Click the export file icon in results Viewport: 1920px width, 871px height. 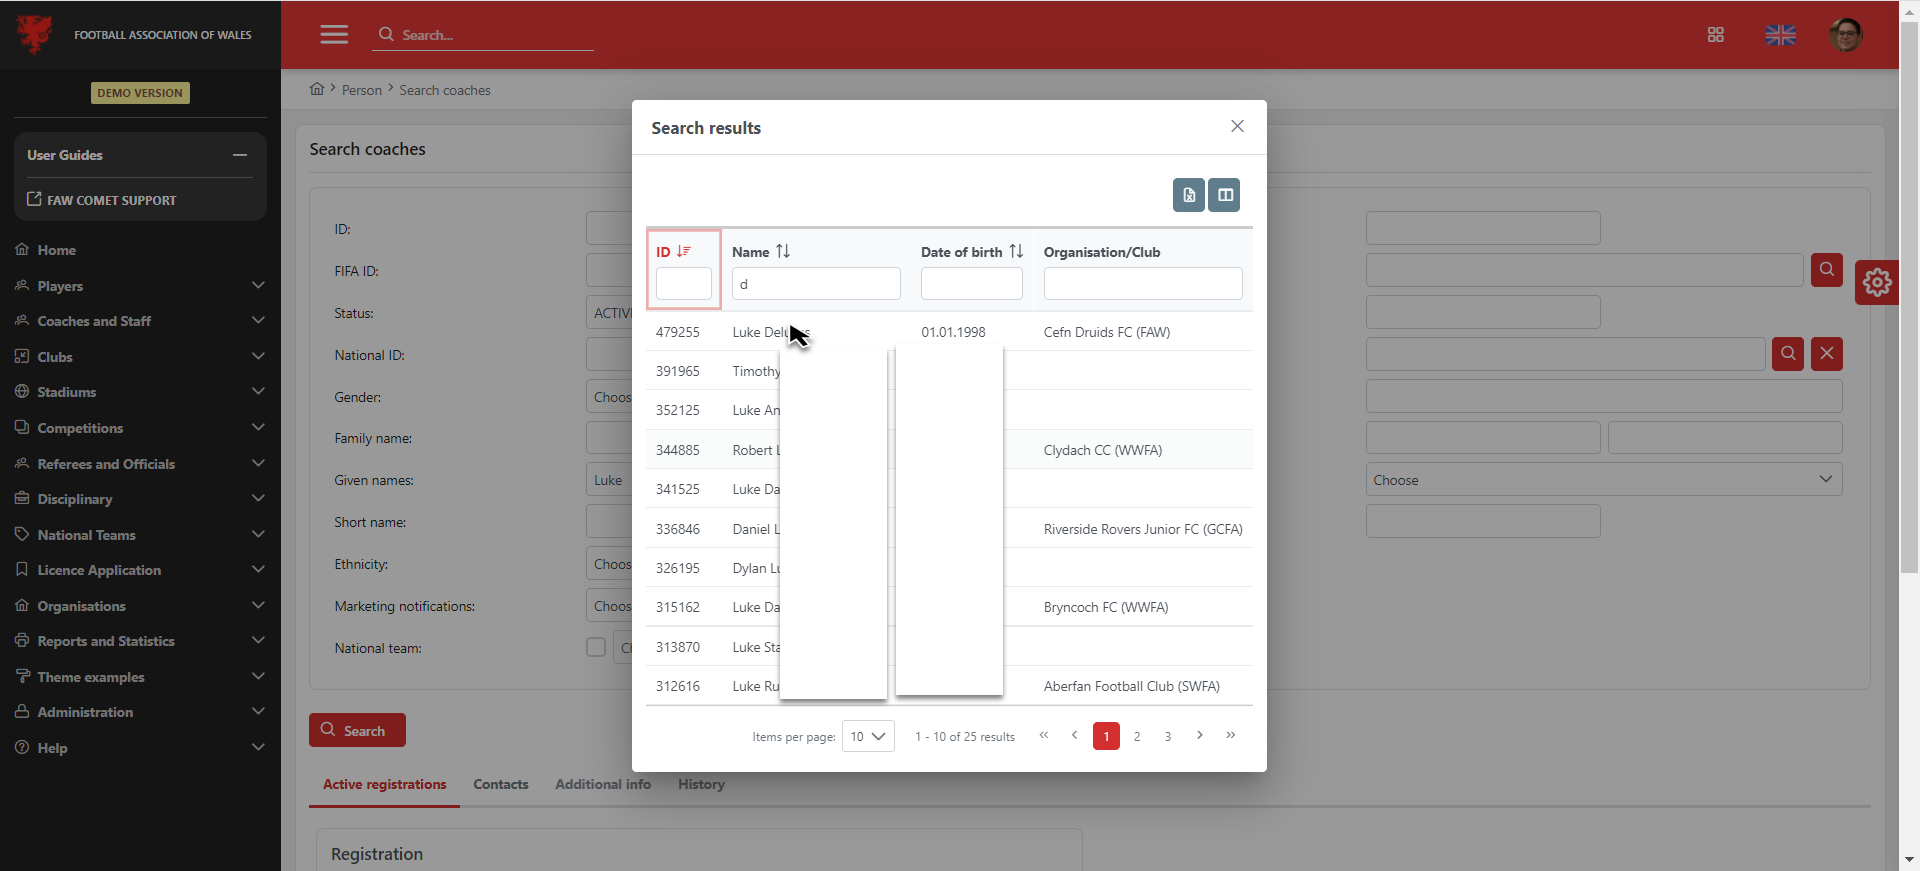tap(1188, 195)
